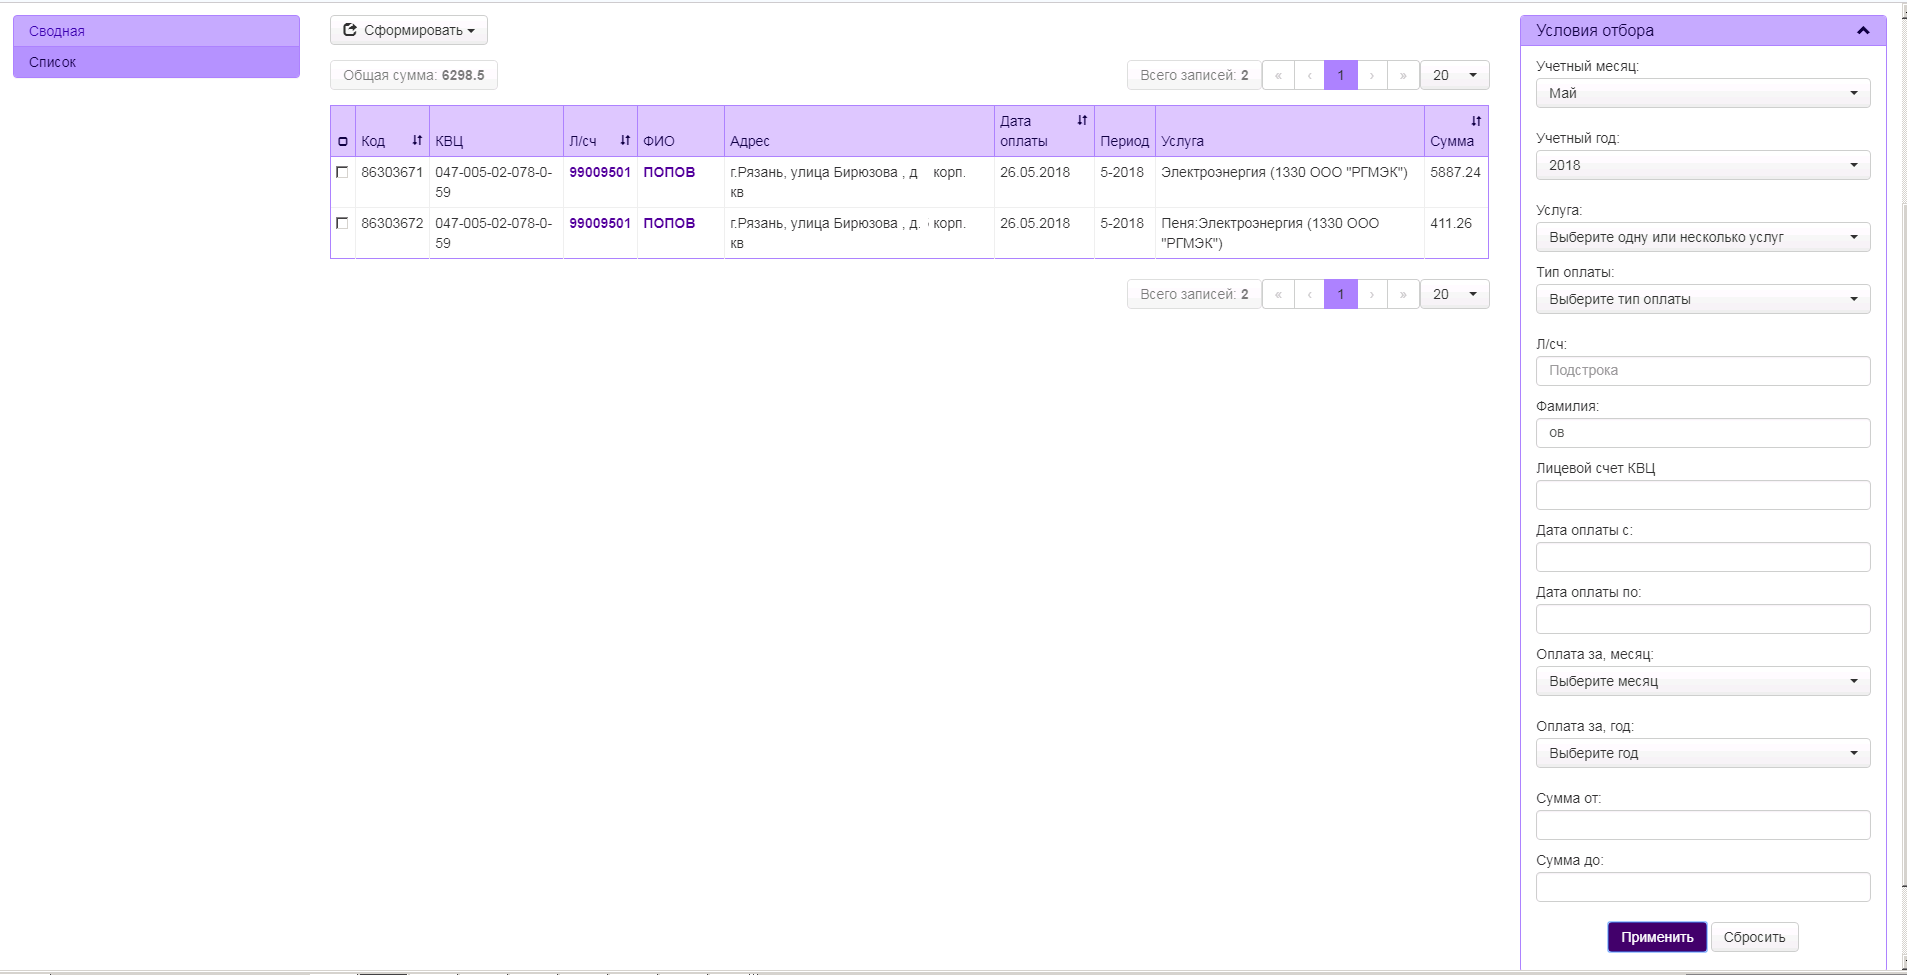
Task: Focus the Сумма от input field
Action: coord(1703,825)
